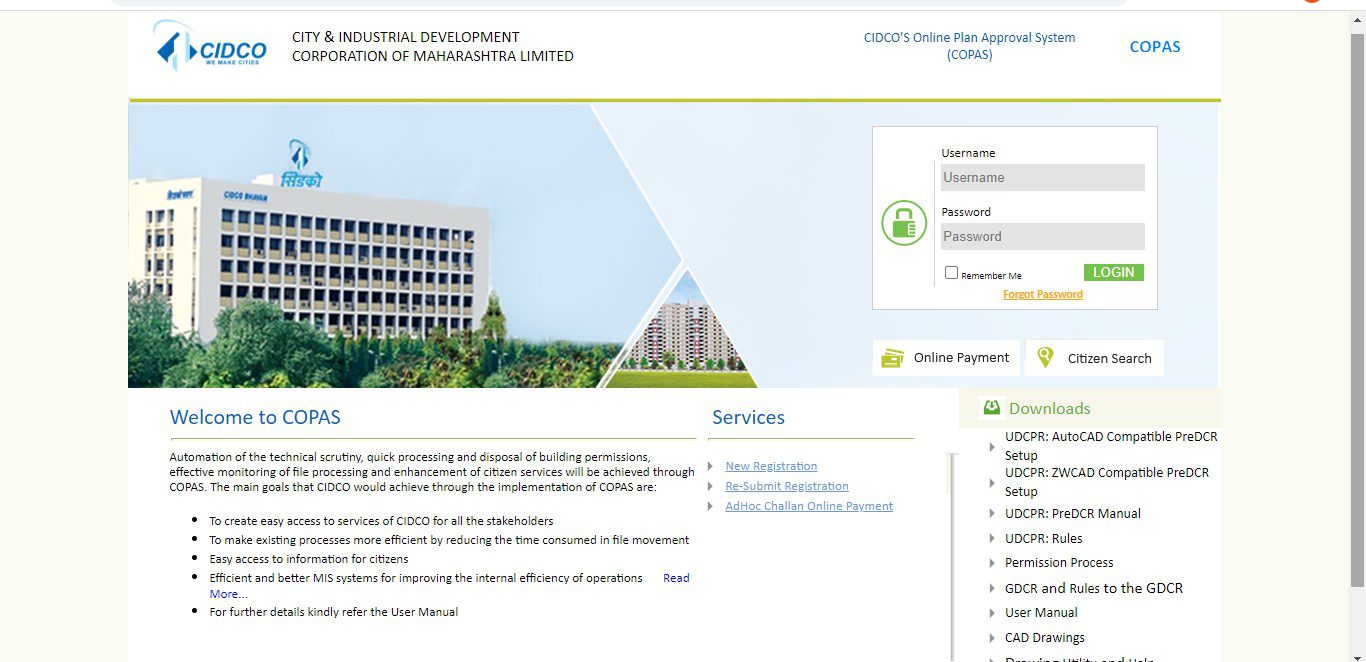Enable the Remember Me checkbox
This screenshot has width=1366, height=662.
point(951,272)
